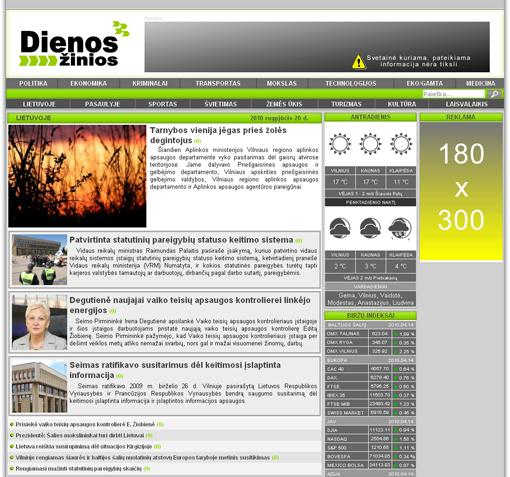
Task: Open the Technologijos menu item
Action: pyautogui.click(x=351, y=83)
